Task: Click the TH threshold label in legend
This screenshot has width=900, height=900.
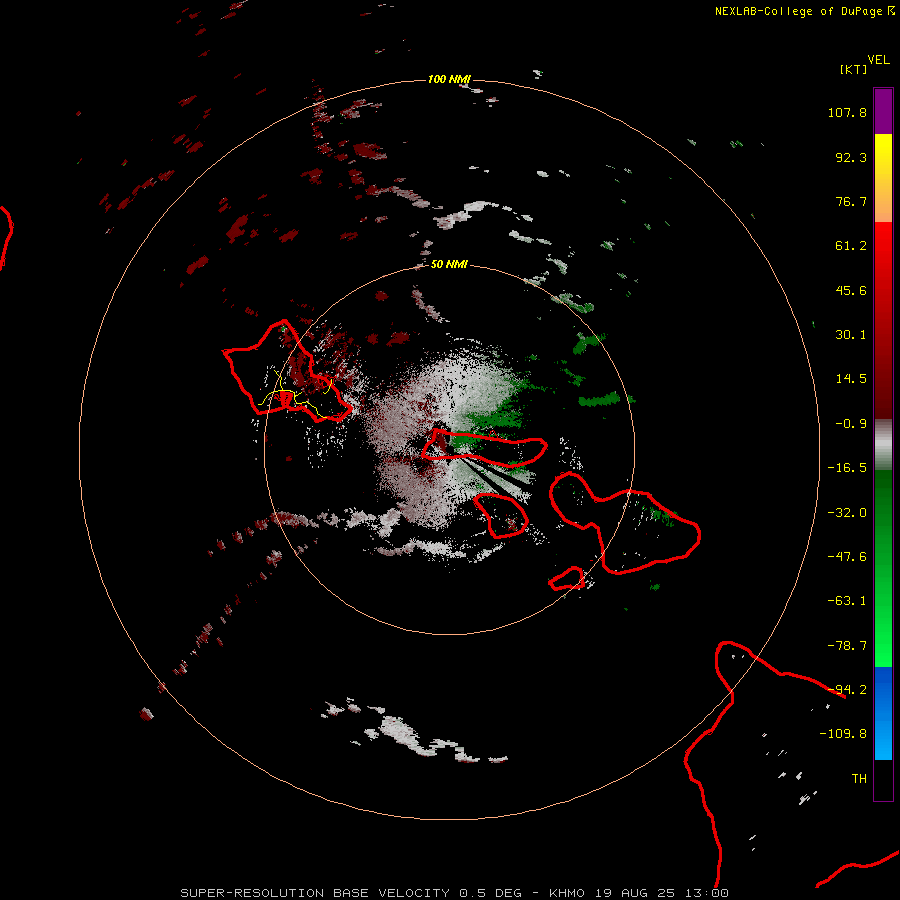Action: point(859,779)
